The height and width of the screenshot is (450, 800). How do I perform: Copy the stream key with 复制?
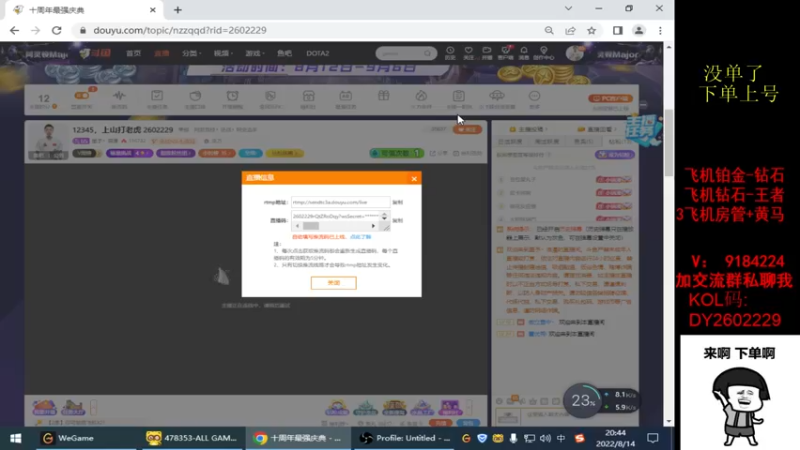(x=397, y=220)
